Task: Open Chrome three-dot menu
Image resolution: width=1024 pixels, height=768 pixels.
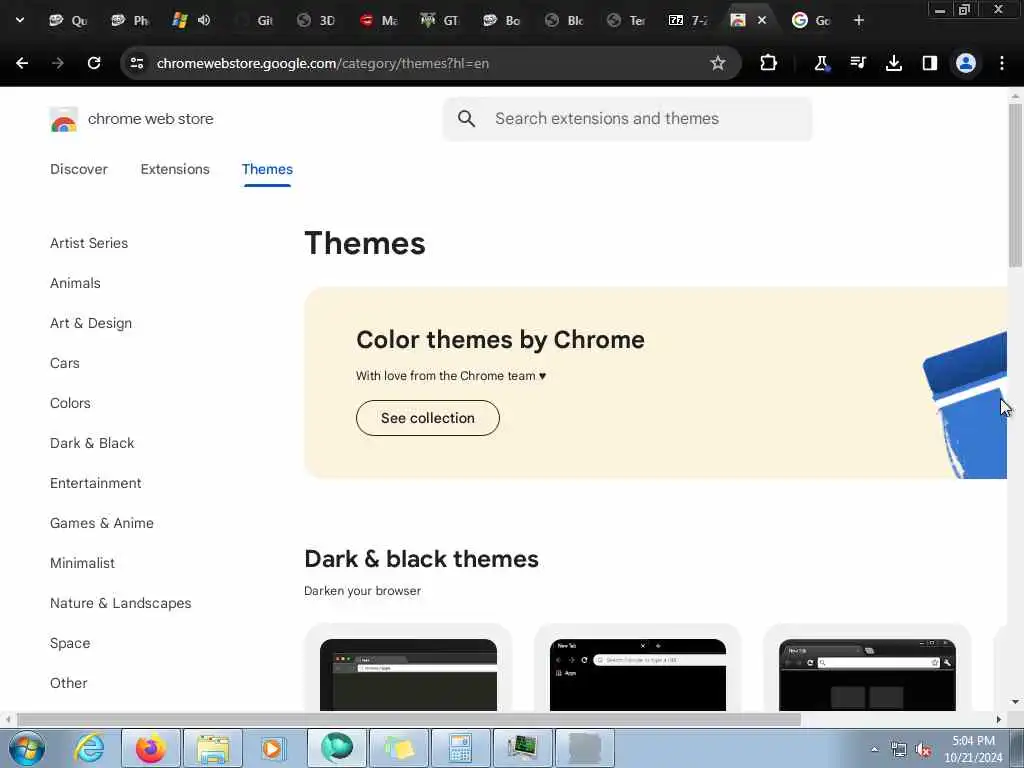Action: pyautogui.click(x=1002, y=63)
